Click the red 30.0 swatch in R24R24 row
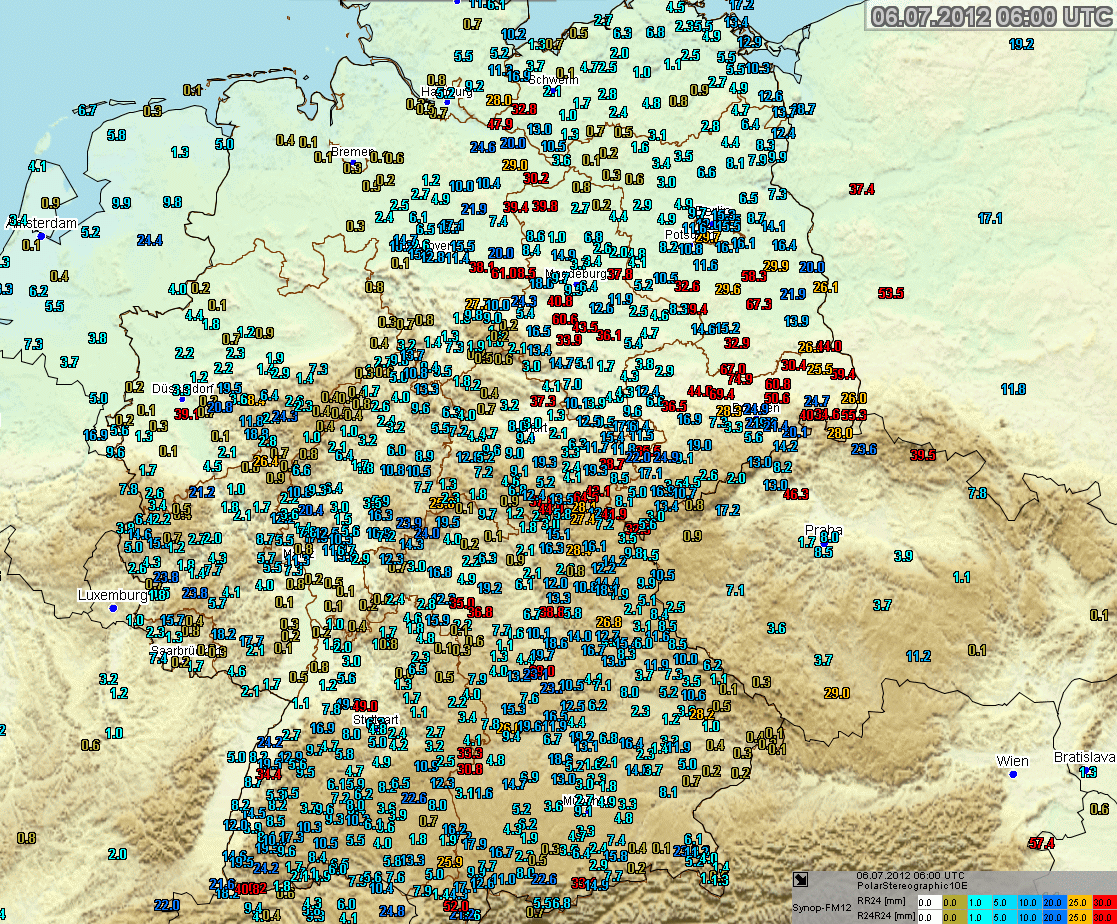 [1104, 917]
